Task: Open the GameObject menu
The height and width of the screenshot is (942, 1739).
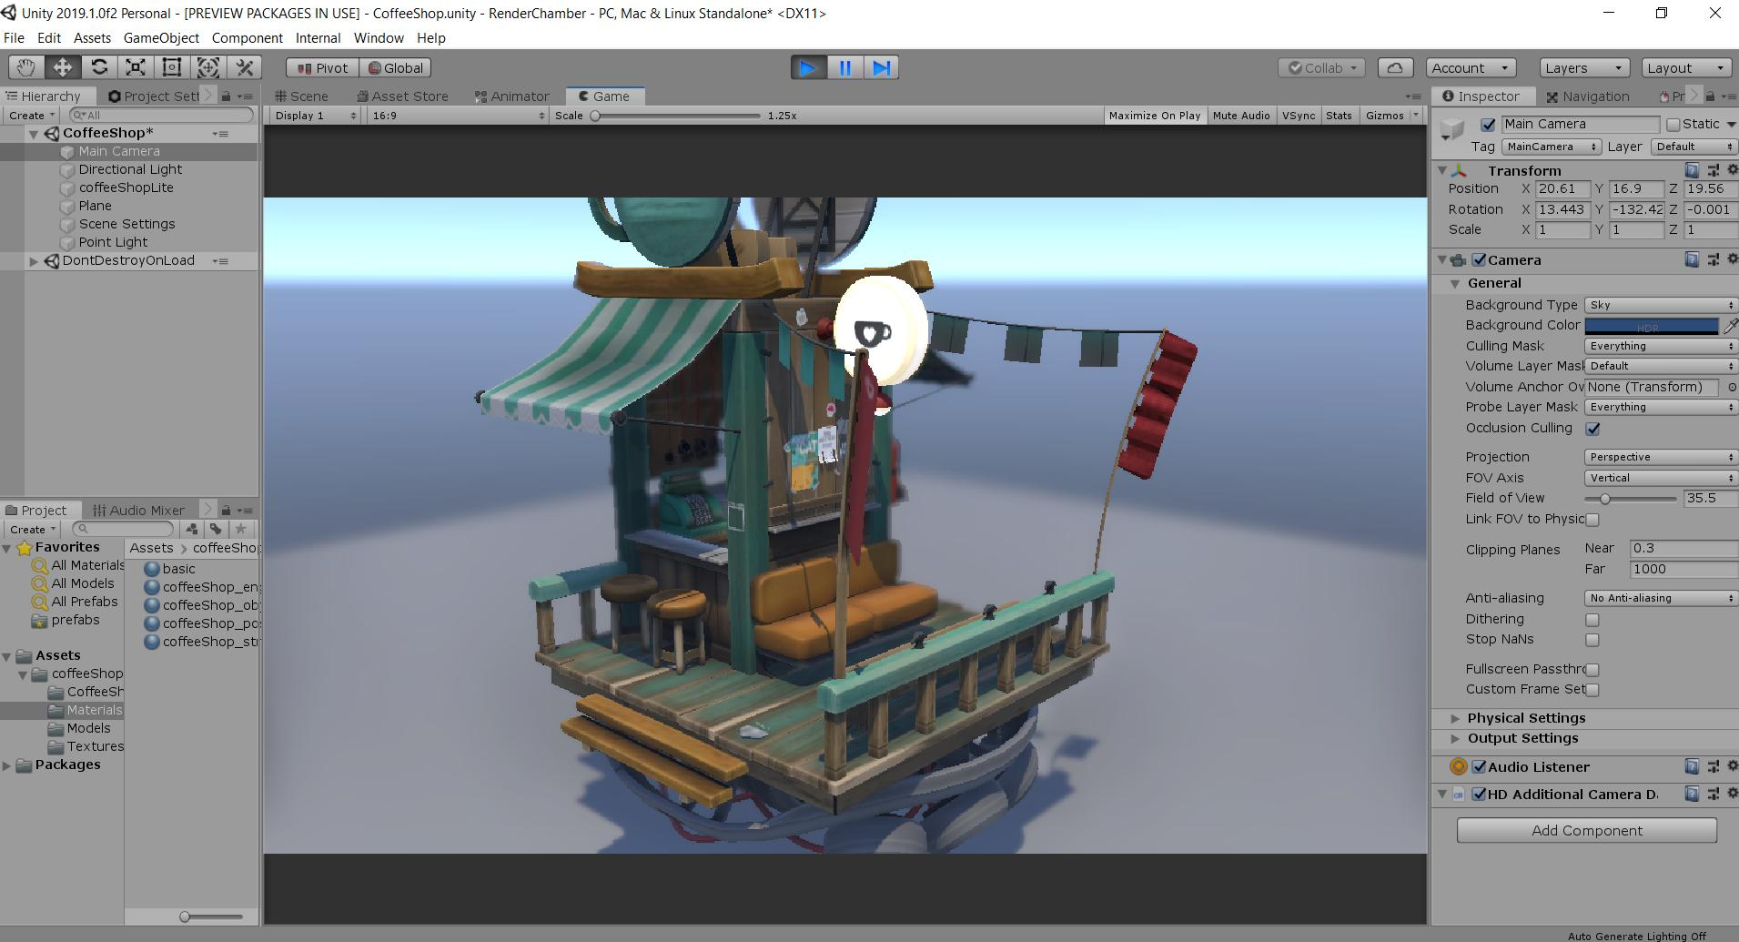Action: pos(161,38)
